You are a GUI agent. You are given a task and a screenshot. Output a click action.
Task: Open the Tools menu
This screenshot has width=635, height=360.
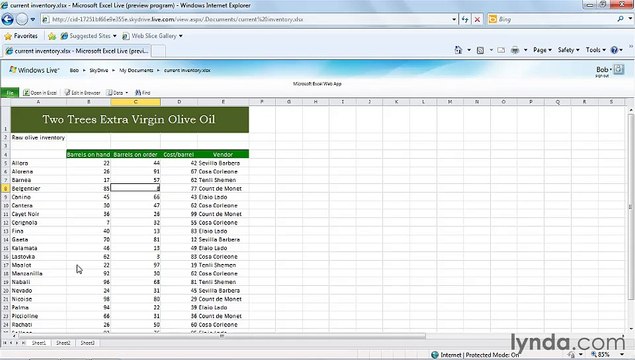tap(595, 50)
